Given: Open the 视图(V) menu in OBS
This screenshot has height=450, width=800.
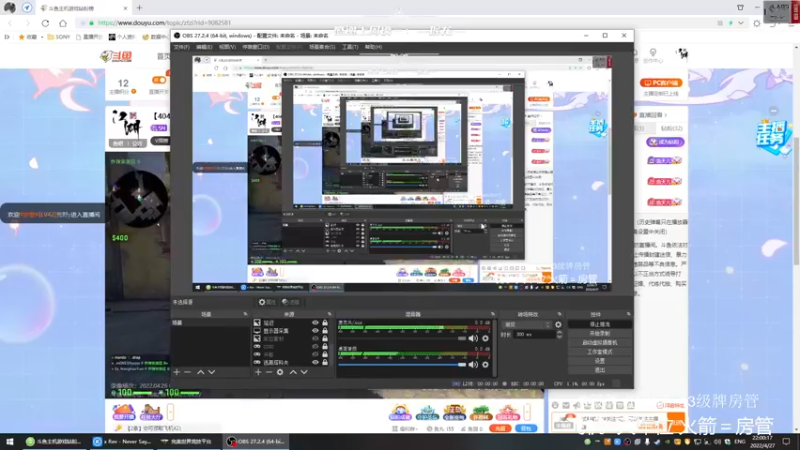Looking at the screenshot, I should 227,47.
